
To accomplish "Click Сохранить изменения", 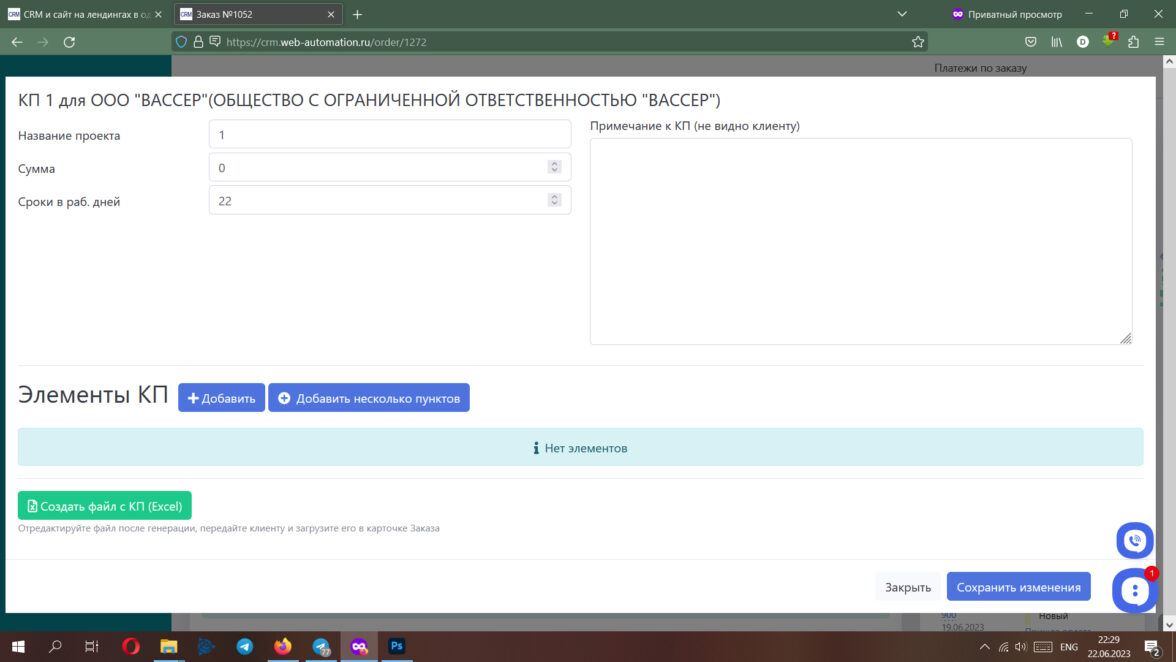I will pos(1018,587).
